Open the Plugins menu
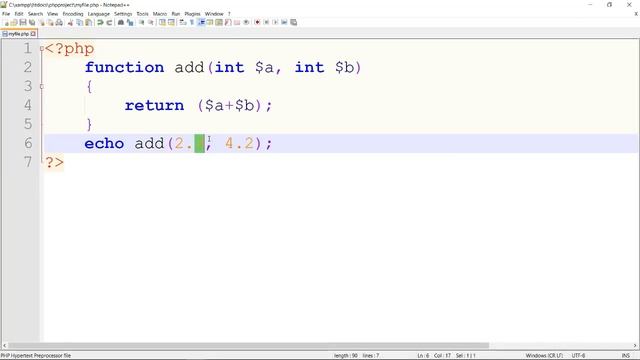Screen dimensions: 640x360 tap(192, 14)
